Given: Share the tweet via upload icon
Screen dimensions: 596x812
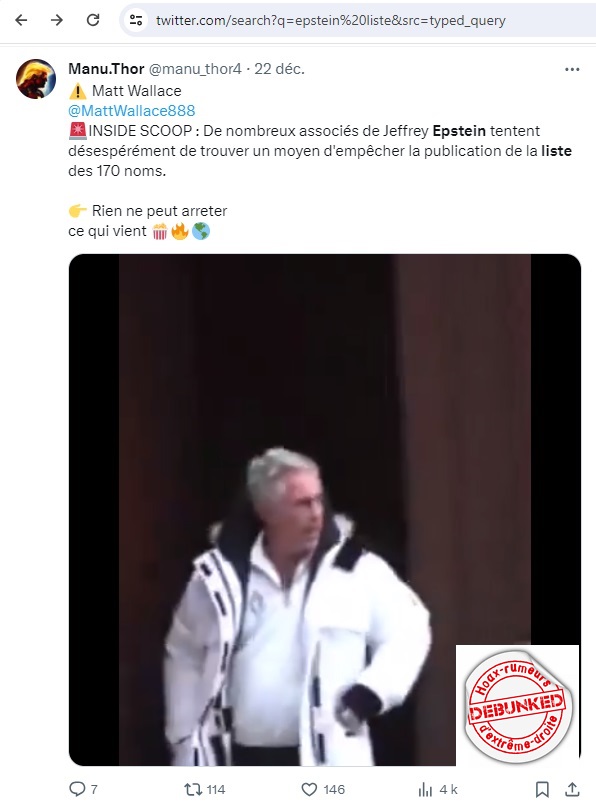Looking at the screenshot, I should pyautogui.click(x=572, y=789).
